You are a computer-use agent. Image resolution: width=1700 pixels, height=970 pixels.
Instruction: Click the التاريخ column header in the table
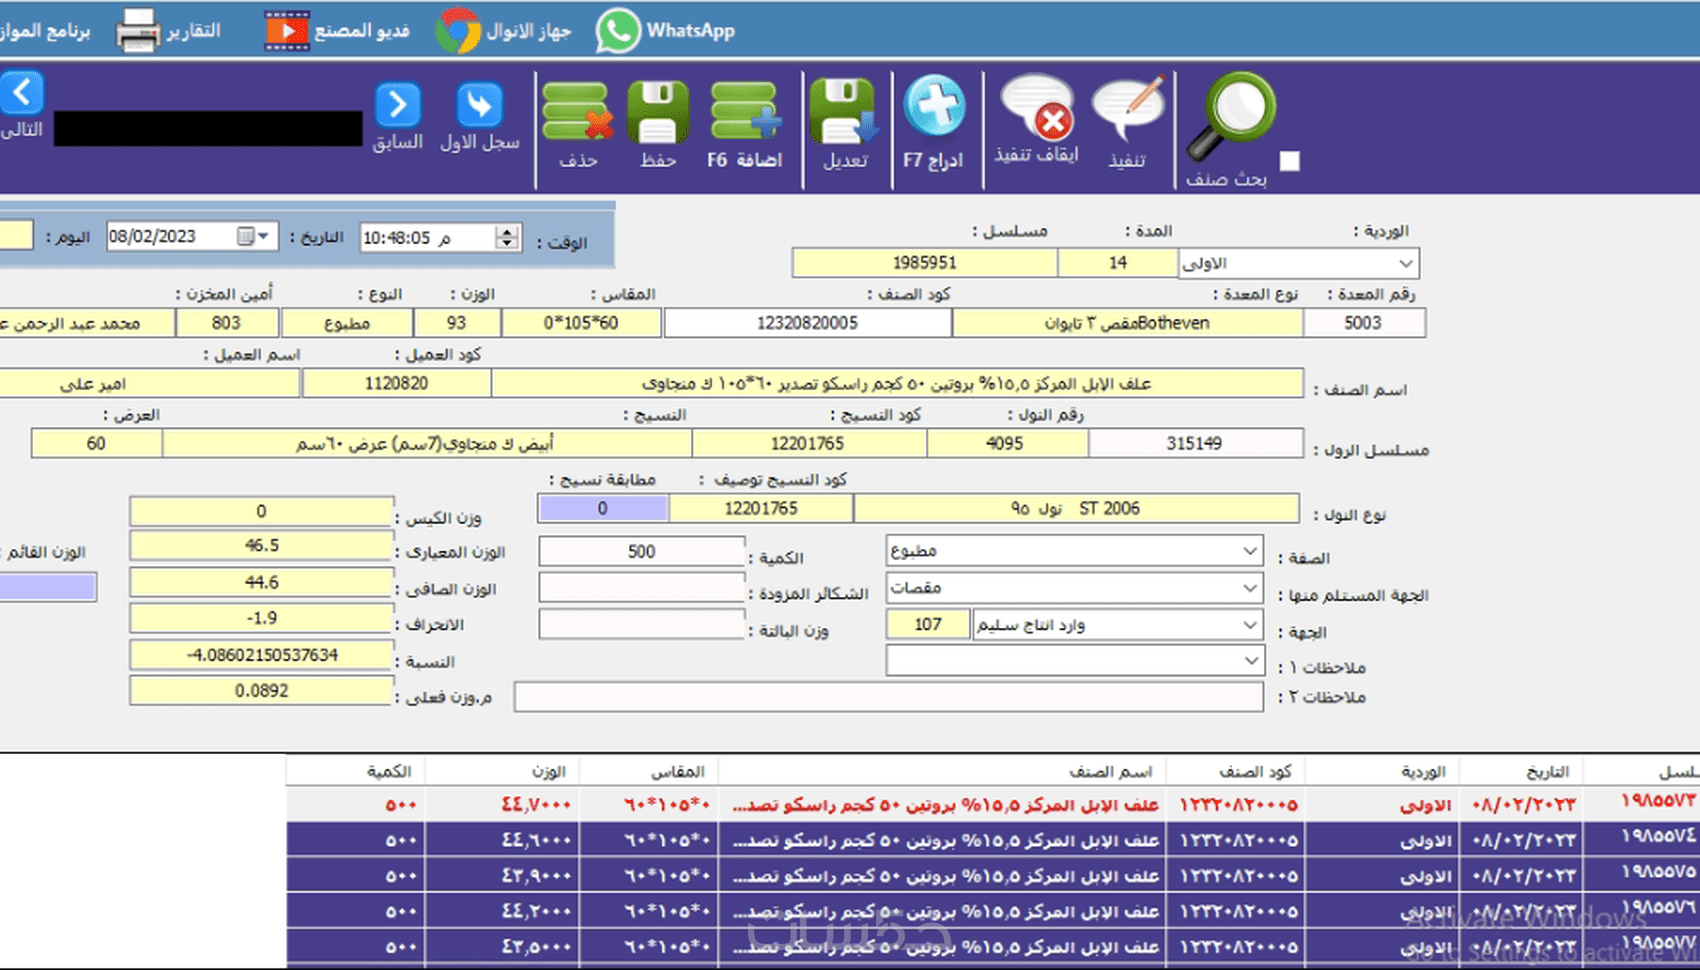(x=1521, y=771)
